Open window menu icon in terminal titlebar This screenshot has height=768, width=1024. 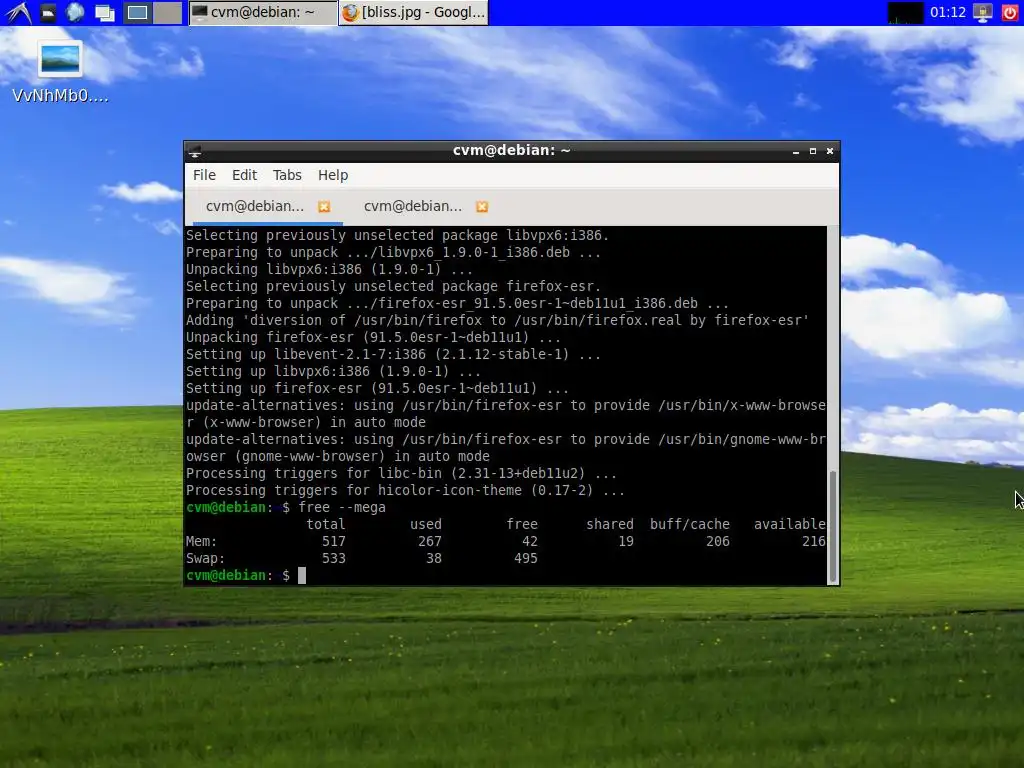[195, 152]
